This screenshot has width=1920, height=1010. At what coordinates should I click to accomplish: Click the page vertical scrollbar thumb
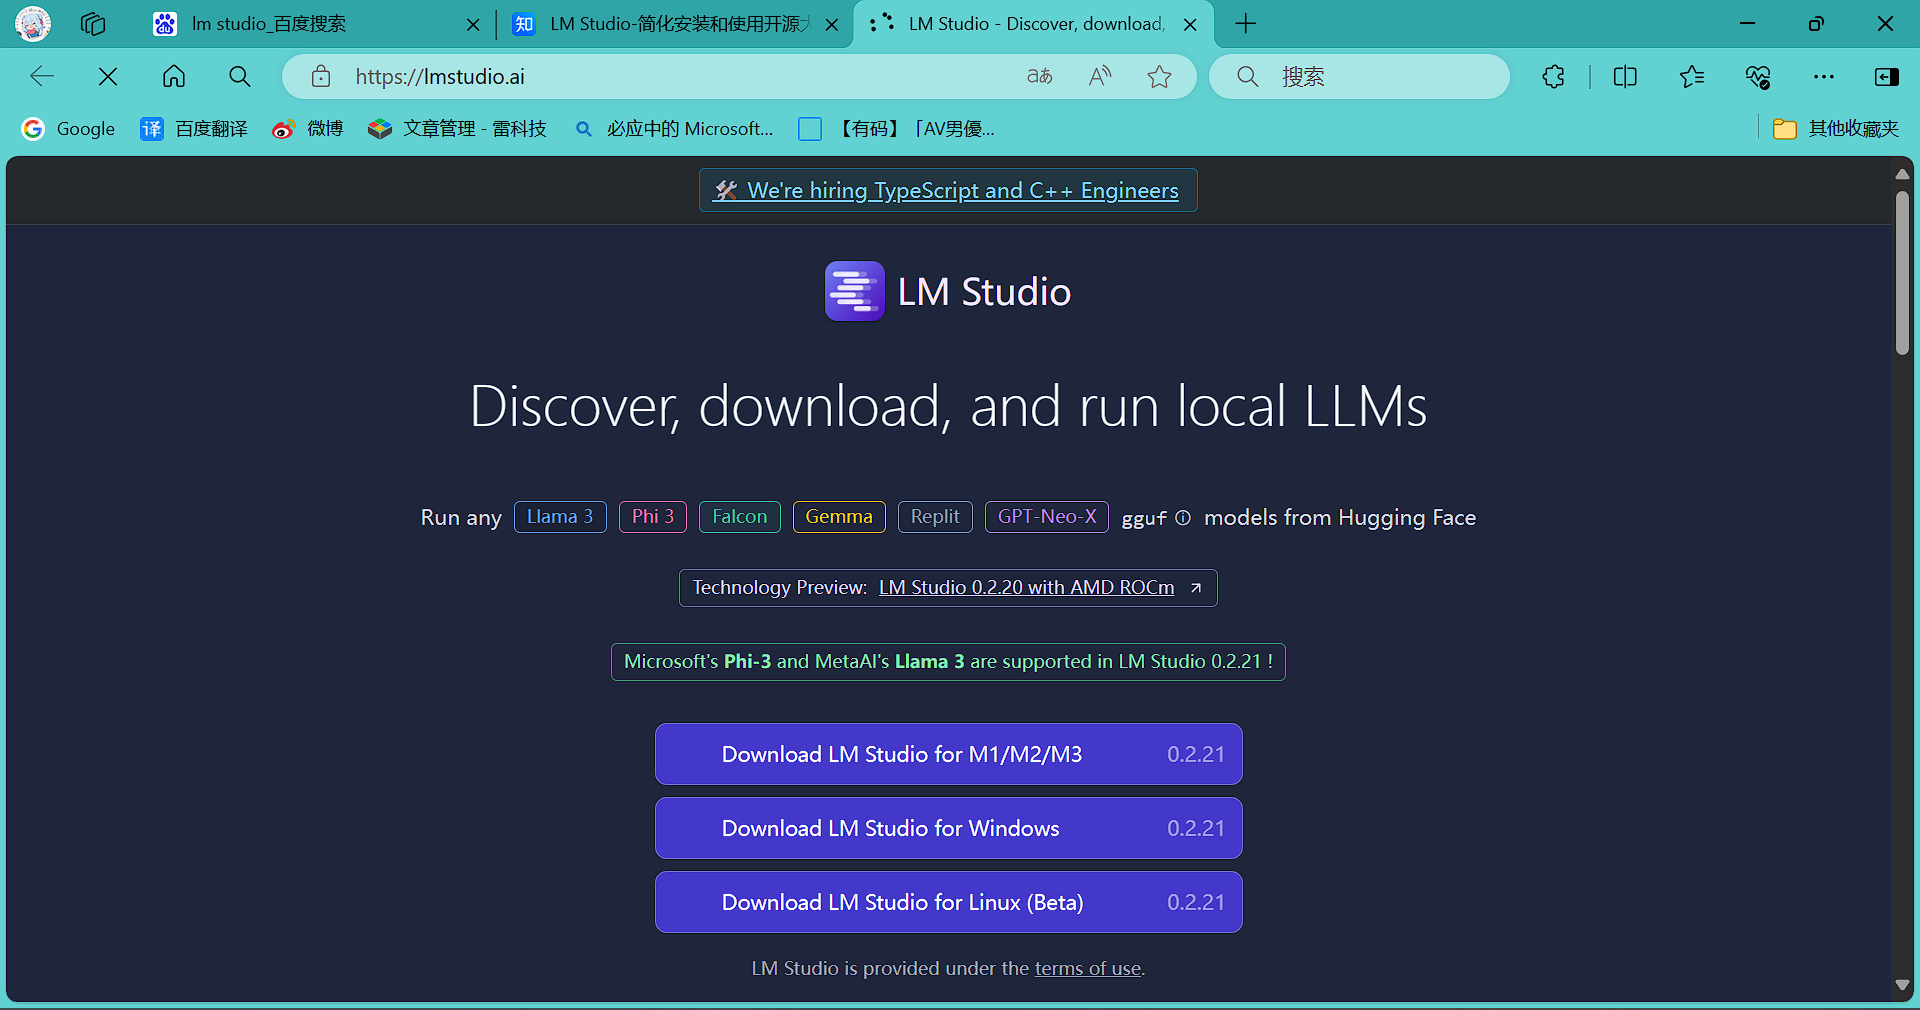click(1902, 272)
